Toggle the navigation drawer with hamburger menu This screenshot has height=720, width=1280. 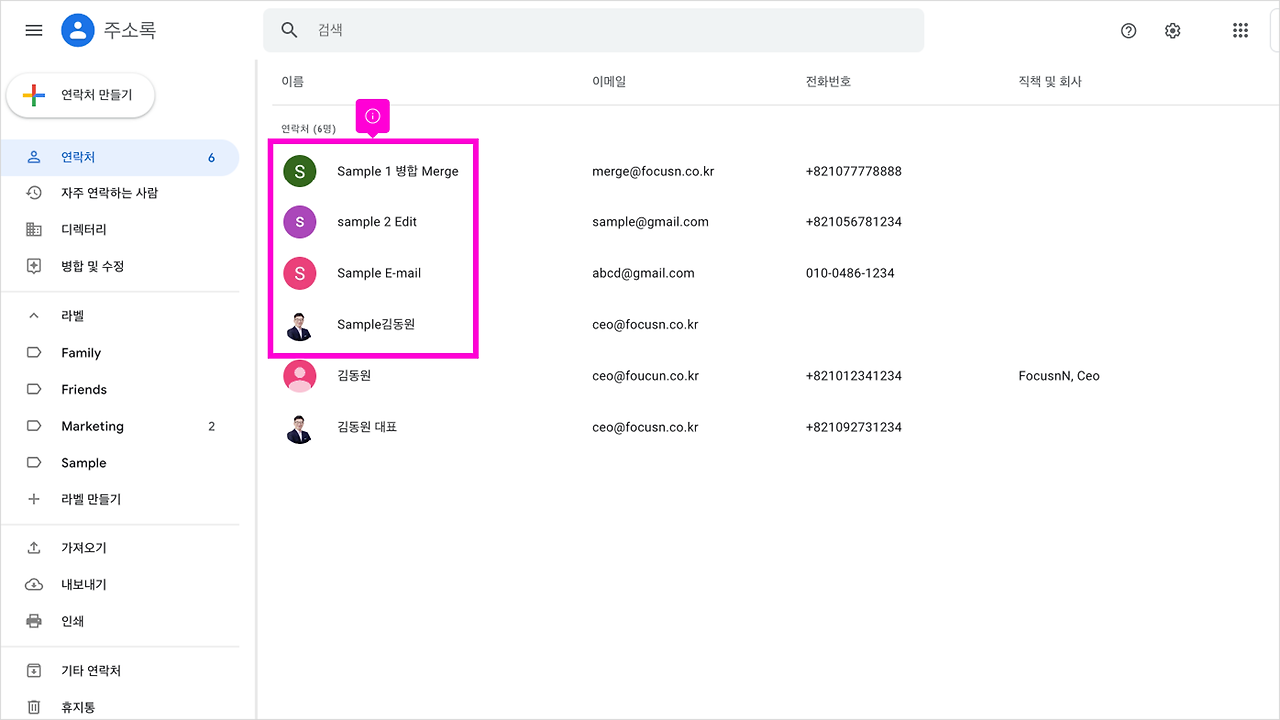tap(33, 30)
